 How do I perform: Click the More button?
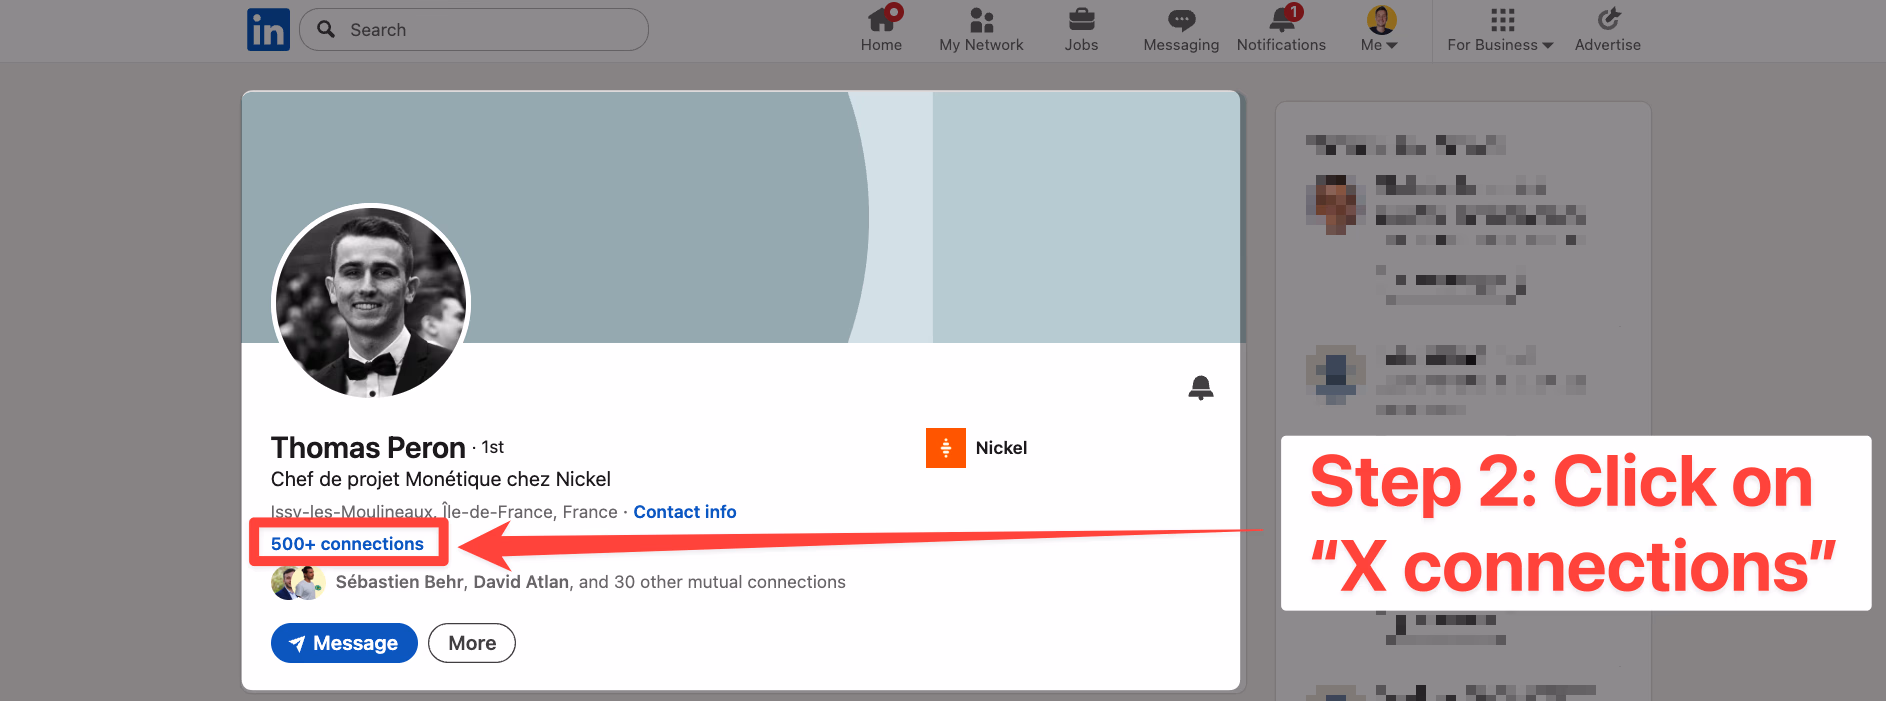coord(472,643)
